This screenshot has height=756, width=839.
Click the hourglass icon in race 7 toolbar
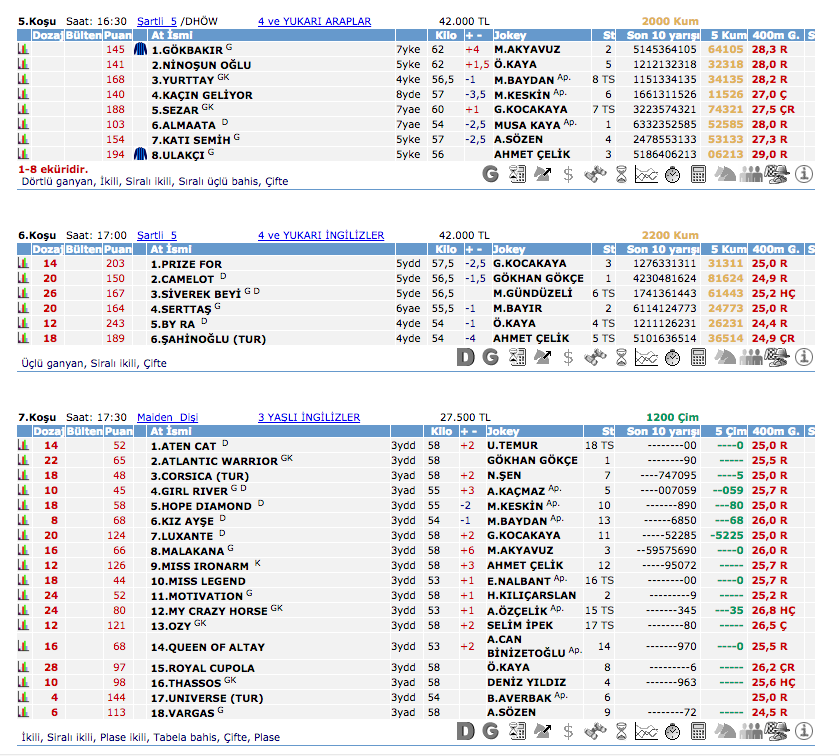[620, 731]
